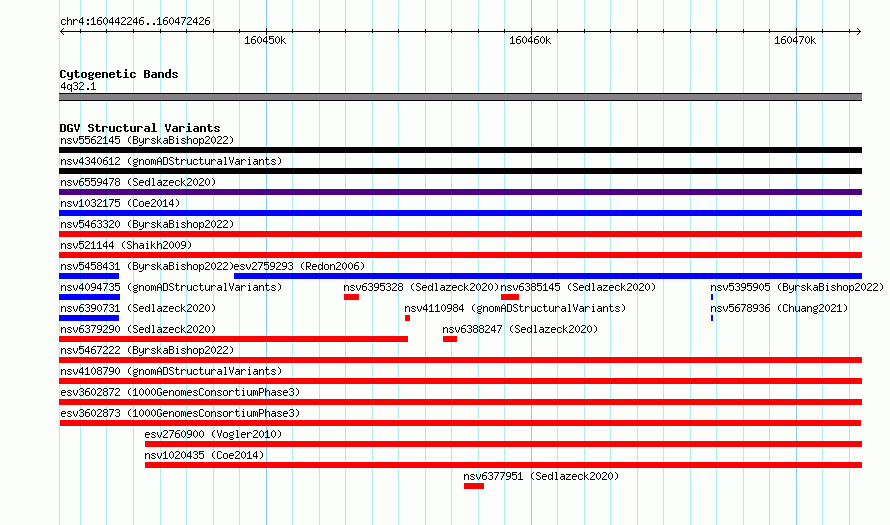Click the nsv4094735 gnomADStructuralVariants label
890x525 pixels.
tap(171, 287)
